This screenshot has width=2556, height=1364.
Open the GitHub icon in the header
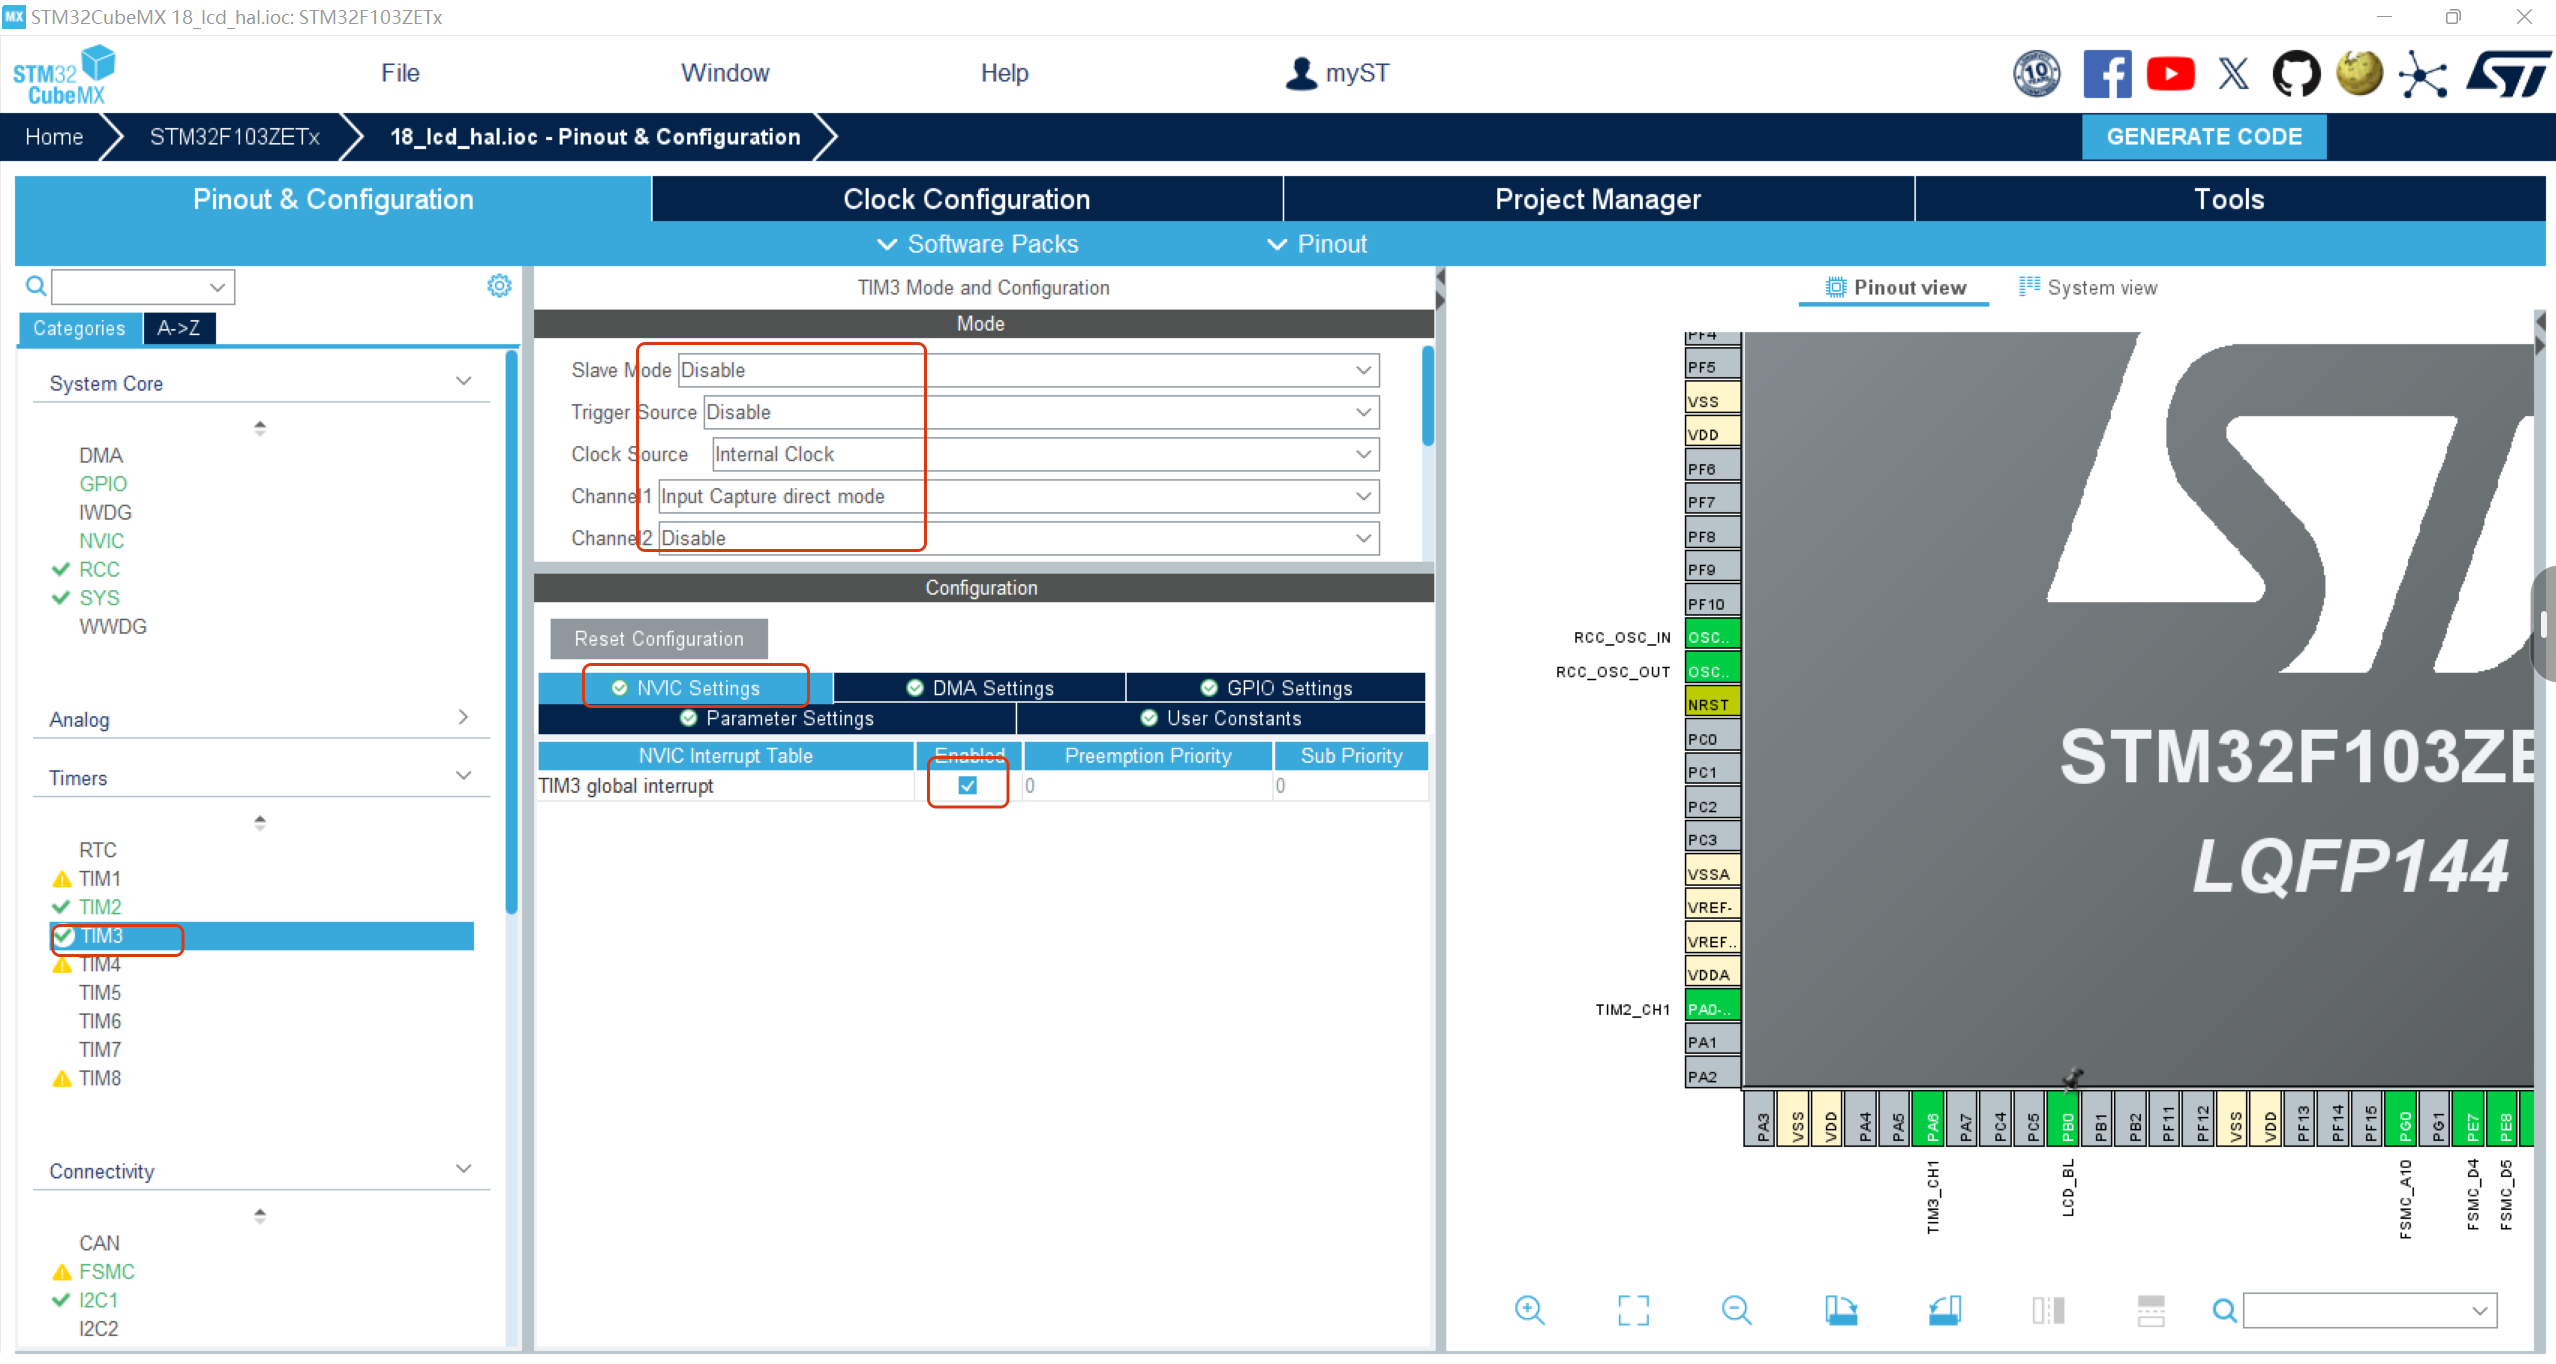pos(2296,74)
